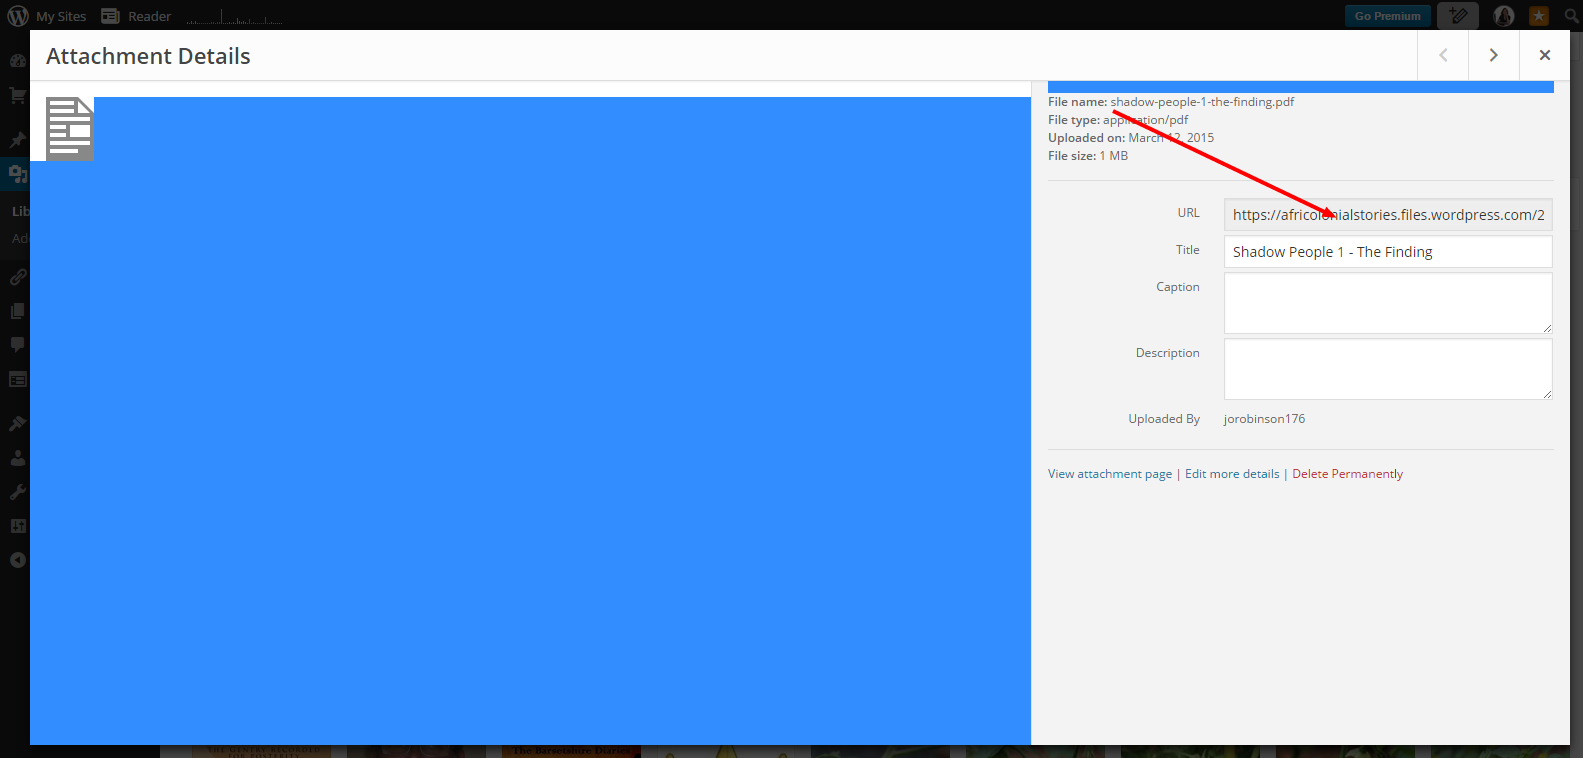1583x758 pixels.
Task: Click the PDF document icon preview
Action: coord(69,129)
